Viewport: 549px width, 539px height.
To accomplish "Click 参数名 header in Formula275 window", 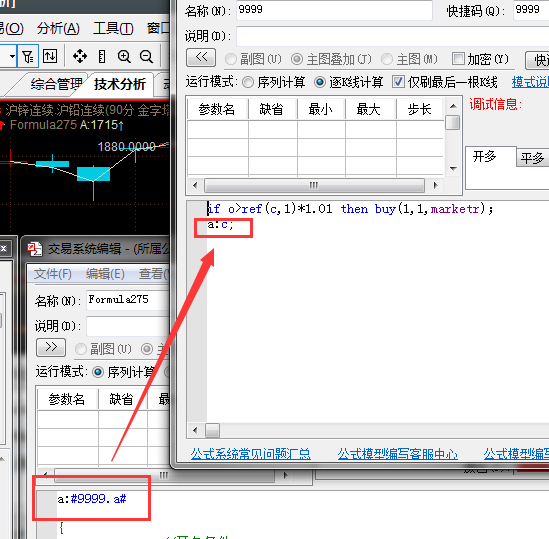I will point(67,399).
